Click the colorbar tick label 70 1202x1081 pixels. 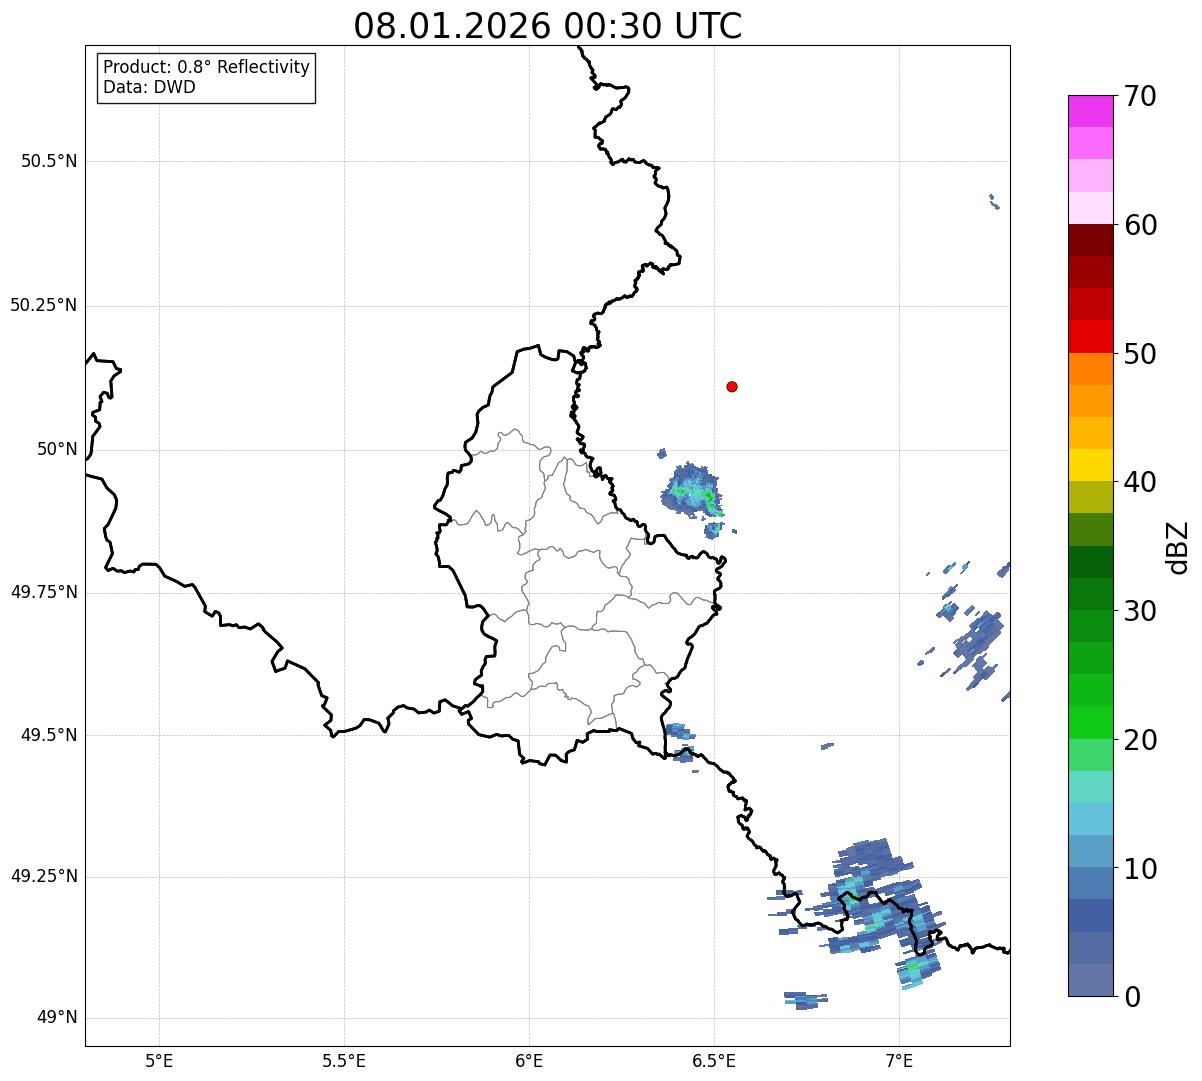click(1140, 96)
